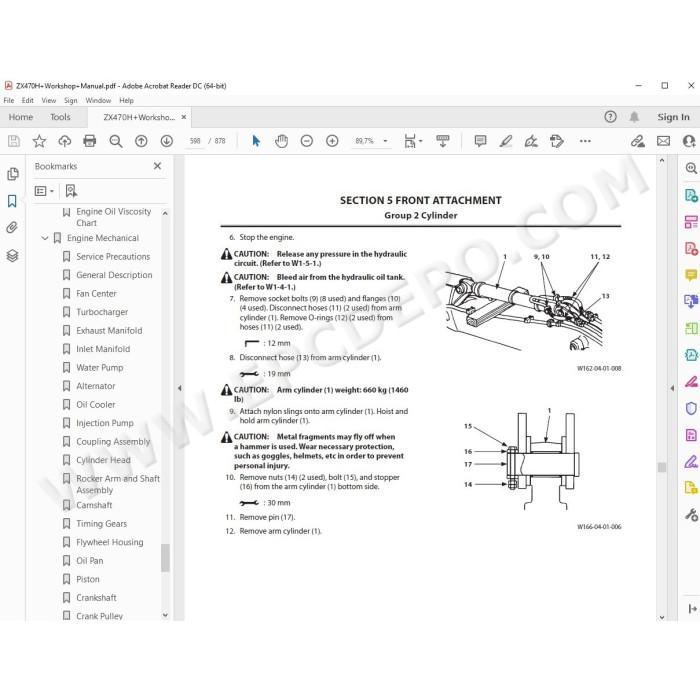The height and width of the screenshot is (700, 700).
Task: Click the Sign In button
Action: (673, 117)
